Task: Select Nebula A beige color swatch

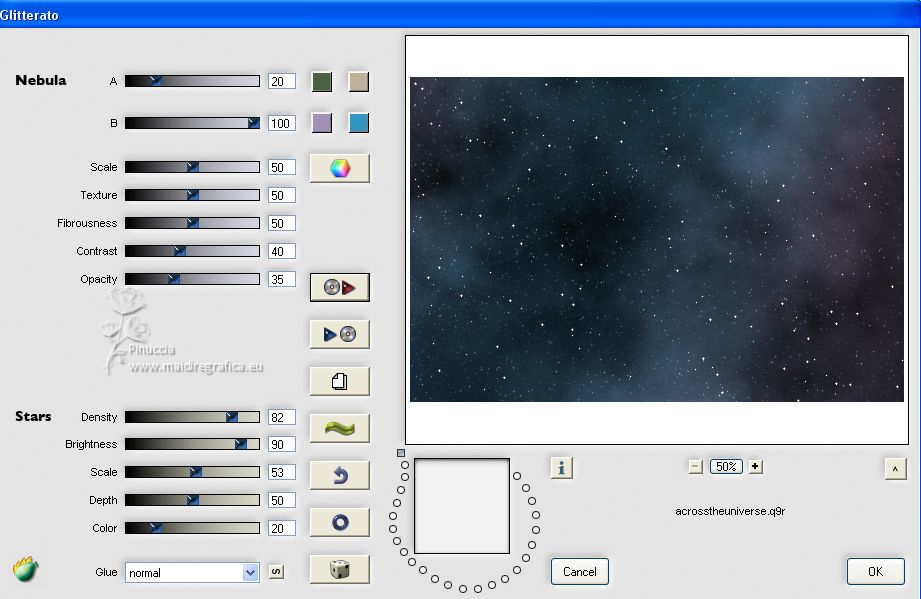Action: pyautogui.click(x=358, y=82)
